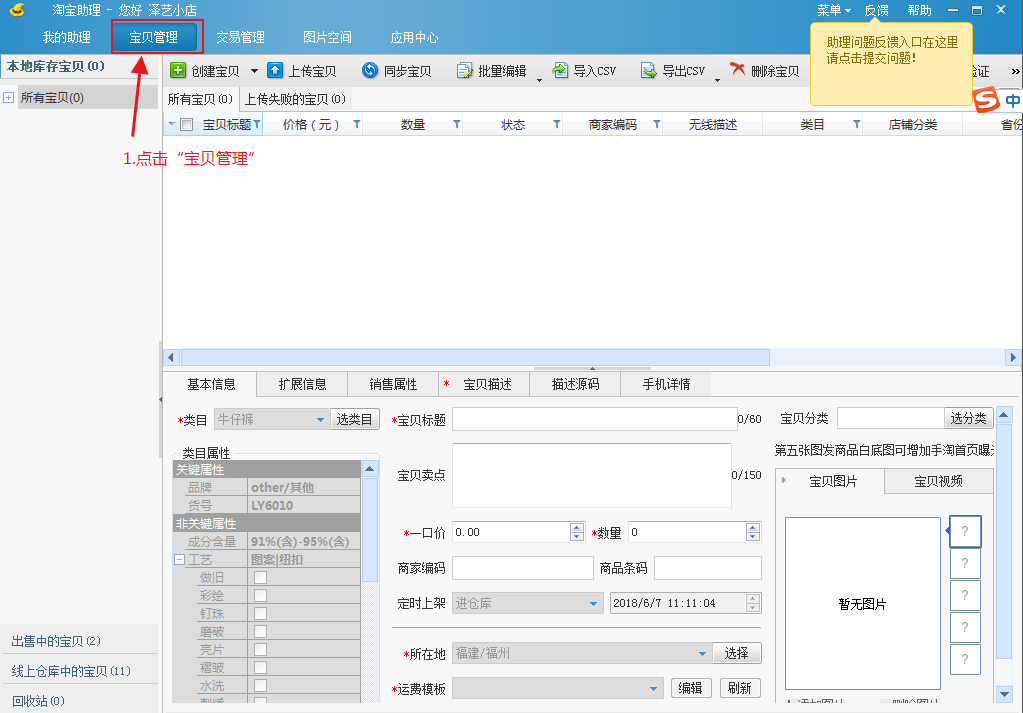
Task: Open the 类目 category dropdown
Action: [320, 419]
